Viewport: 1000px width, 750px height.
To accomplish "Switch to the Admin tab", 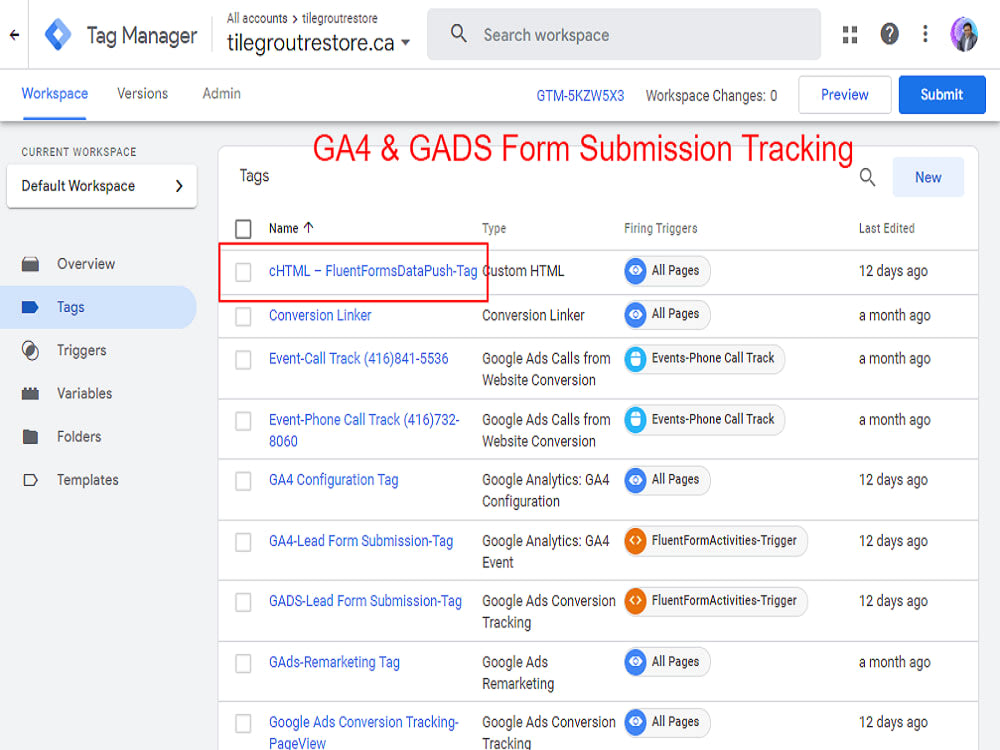I will pyautogui.click(x=221, y=94).
